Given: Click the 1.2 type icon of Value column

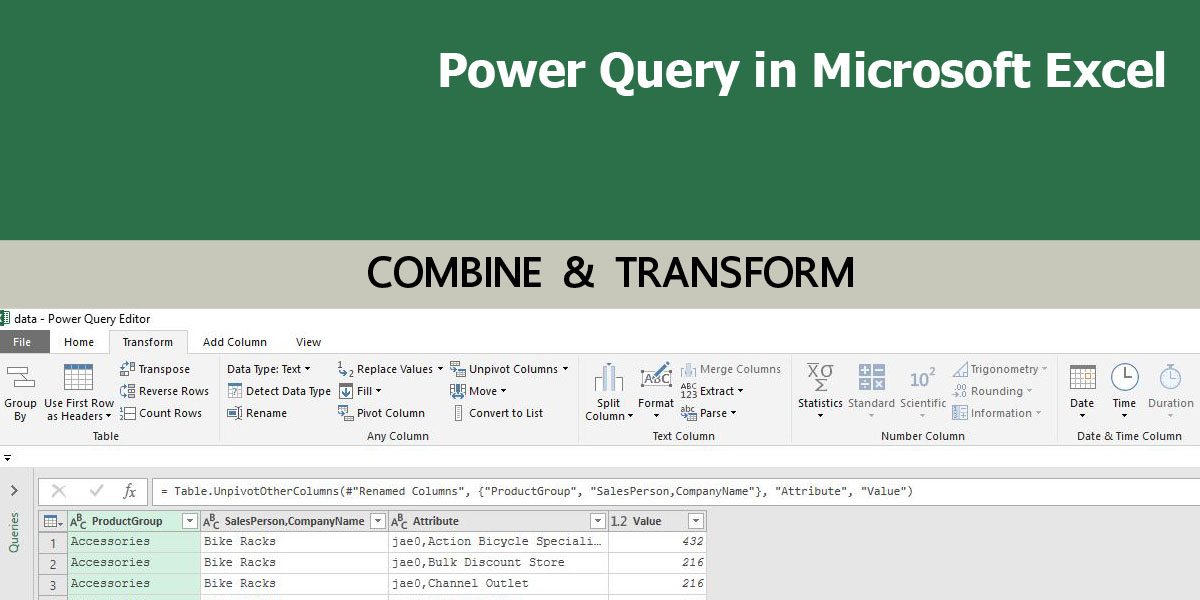Looking at the screenshot, I should (619, 521).
